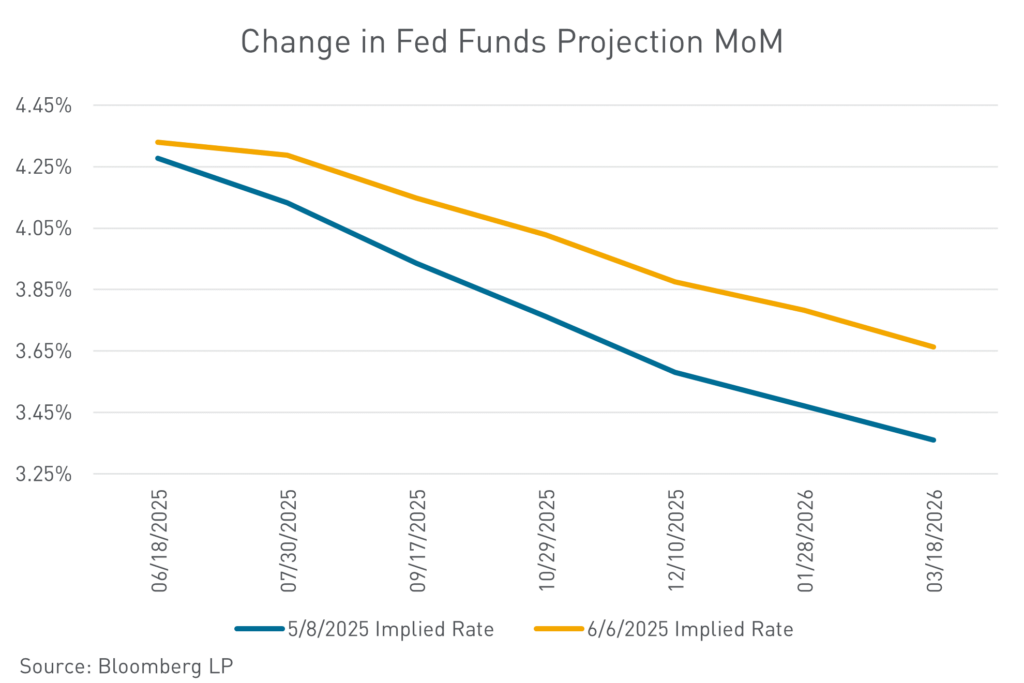This screenshot has height=683, width=1024.
Task: Click the 09/17/2025 x-axis date label
Action: point(417,541)
